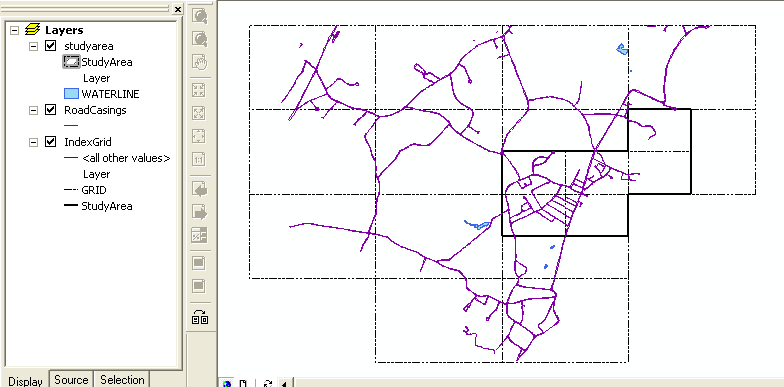Click the Layer heading under IndexGrid
This screenshot has width=784, height=387.
[96, 174]
